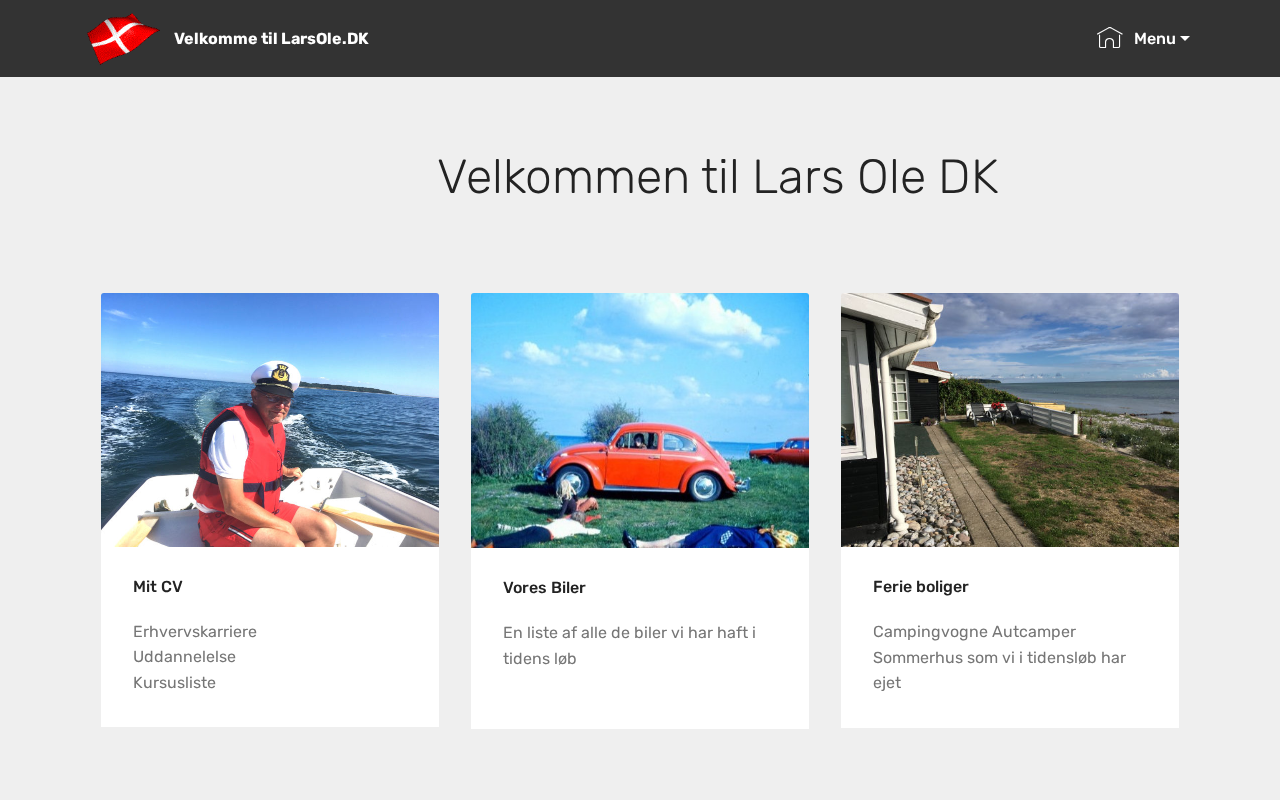The height and width of the screenshot is (800, 1280).
Task: Click Velkommen til Lars Ole DK heading
Action: pyautogui.click(x=718, y=177)
